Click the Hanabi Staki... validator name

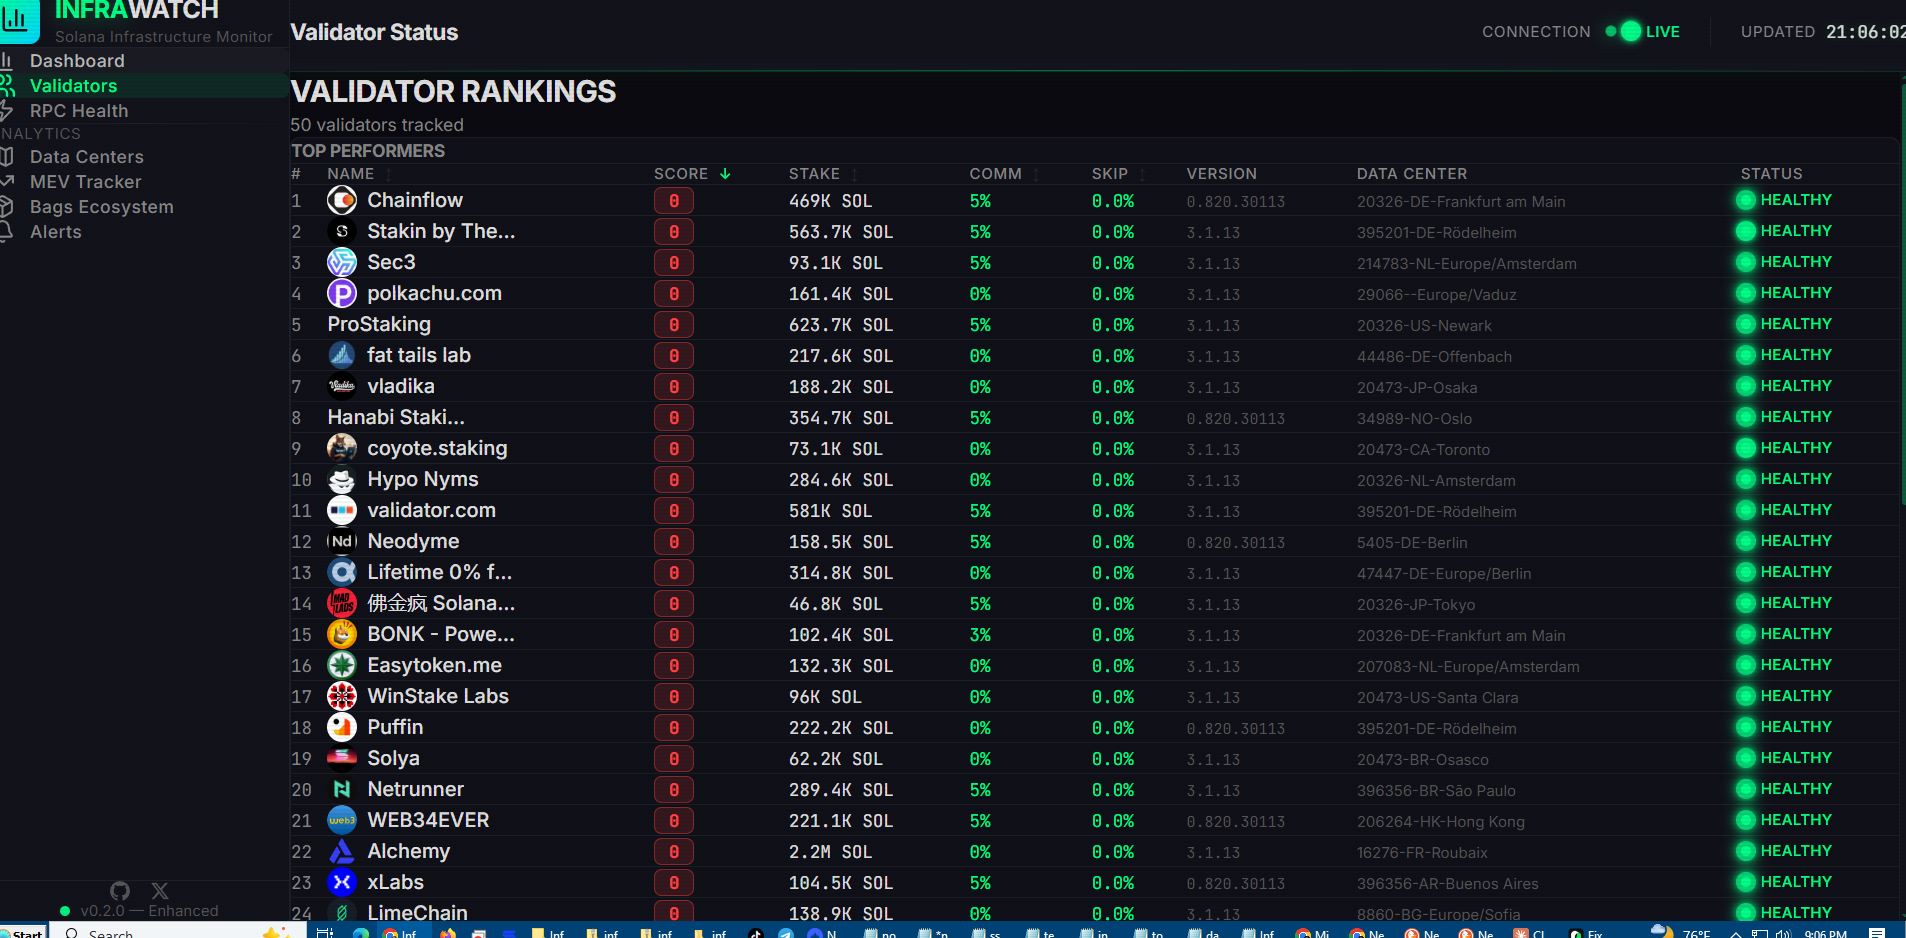pyautogui.click(x=396, y=417)
